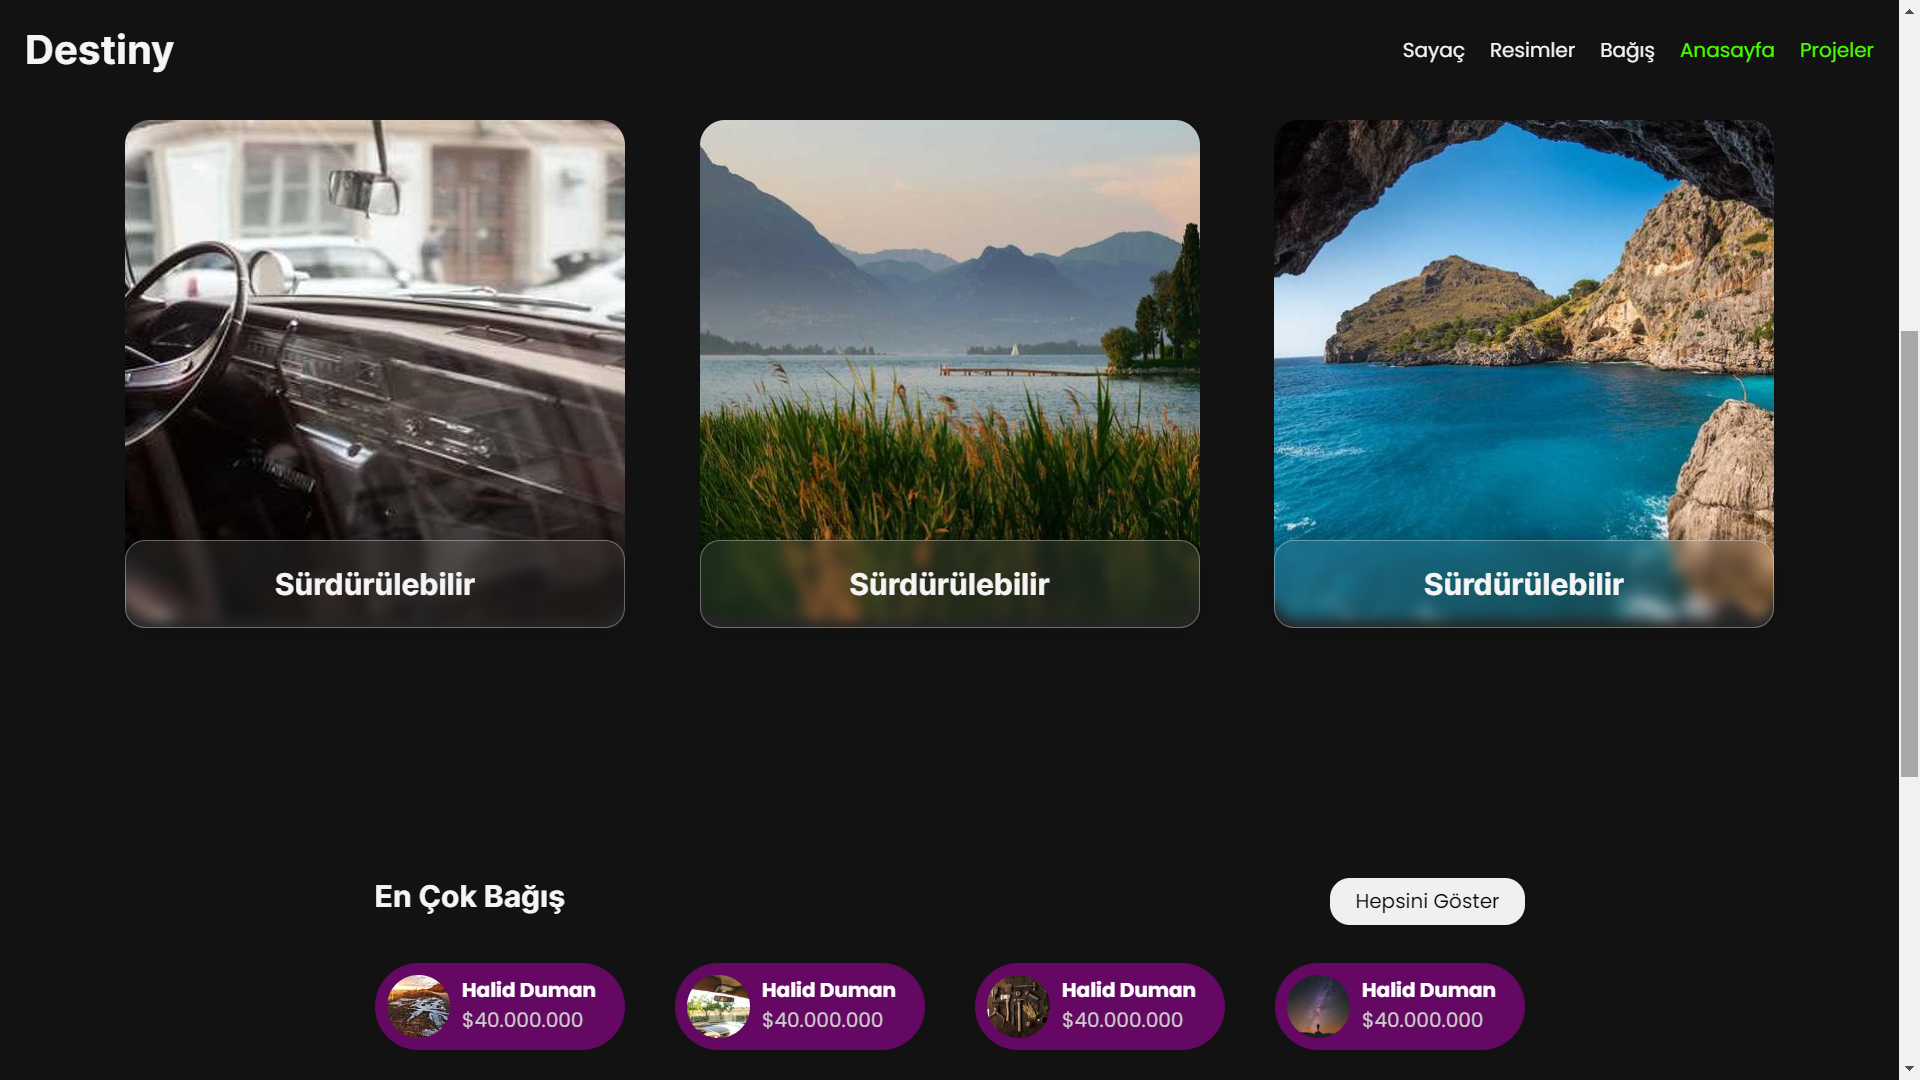Go to the Resimler menu item

point(1531,50)
